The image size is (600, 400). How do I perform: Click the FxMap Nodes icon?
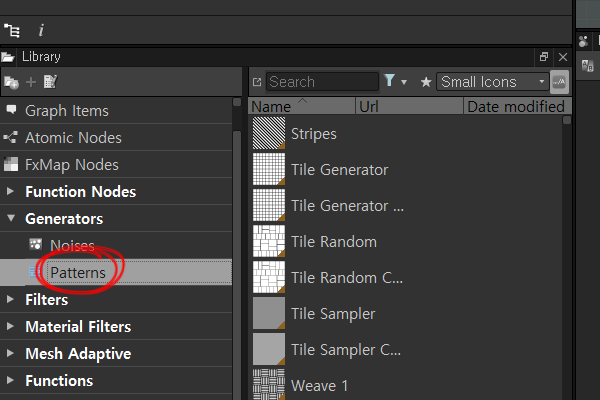click(11, 164)
